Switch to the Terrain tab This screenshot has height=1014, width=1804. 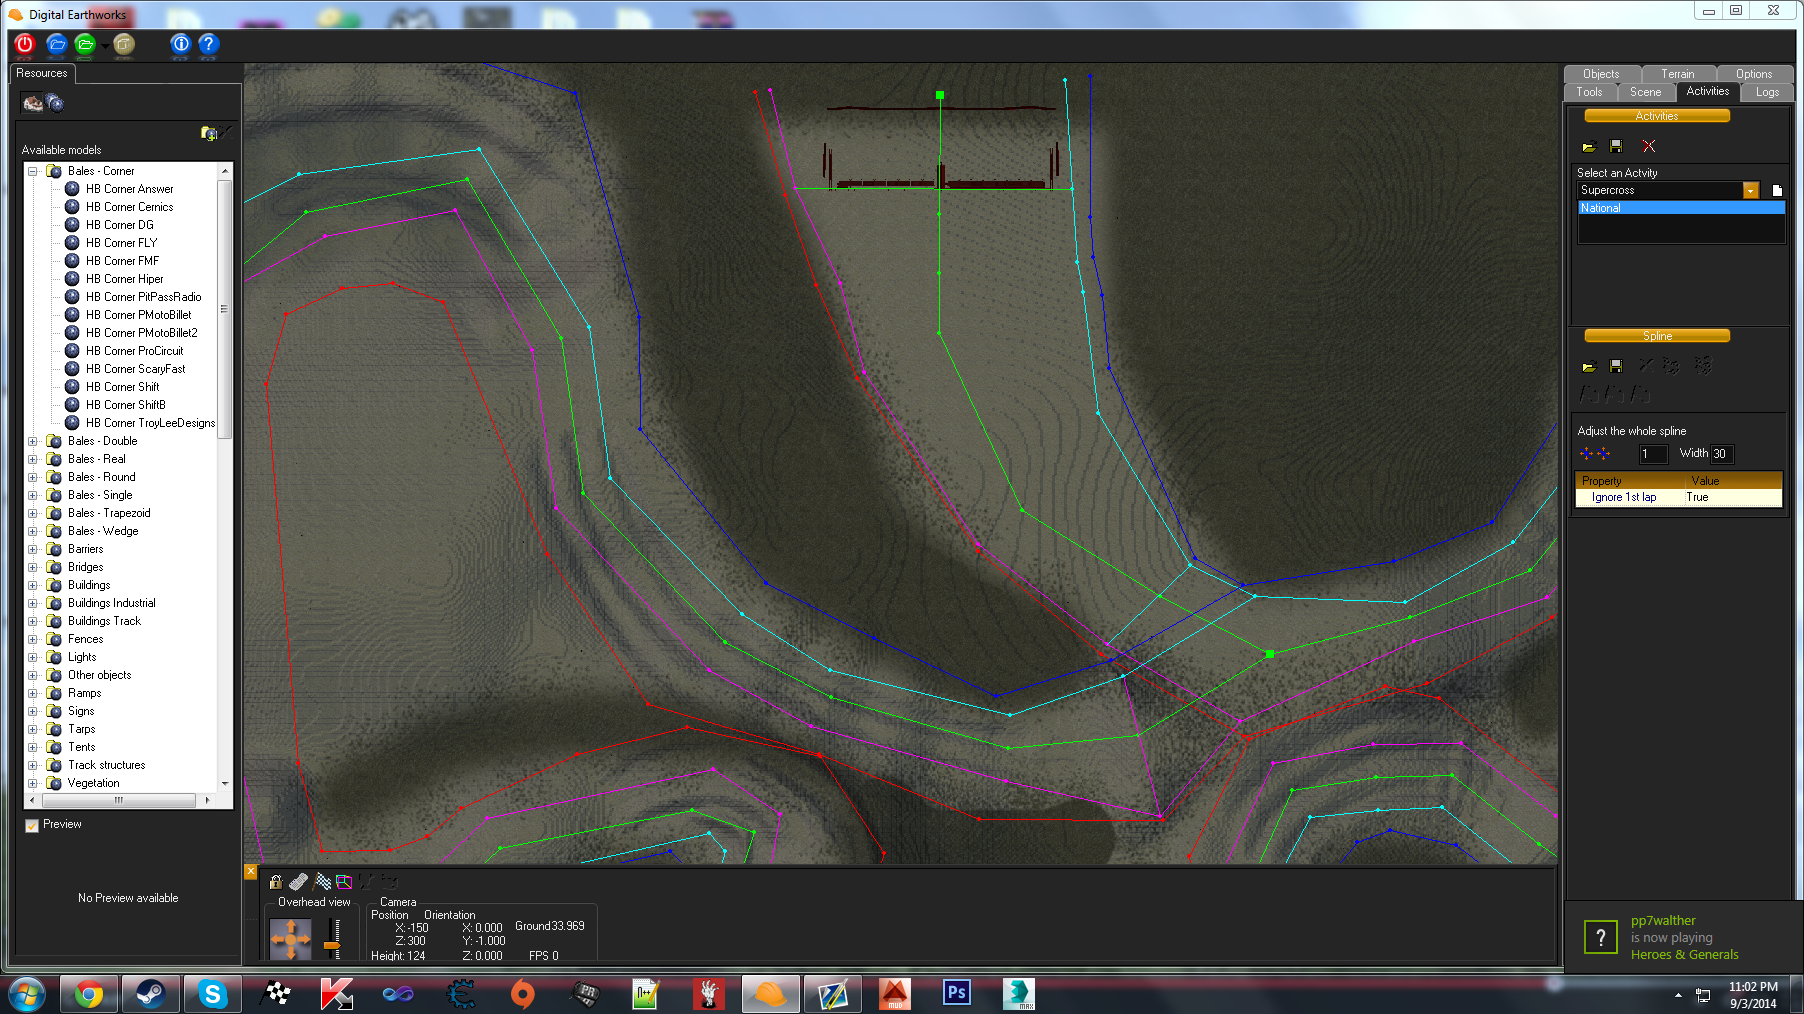[1678, 74]
